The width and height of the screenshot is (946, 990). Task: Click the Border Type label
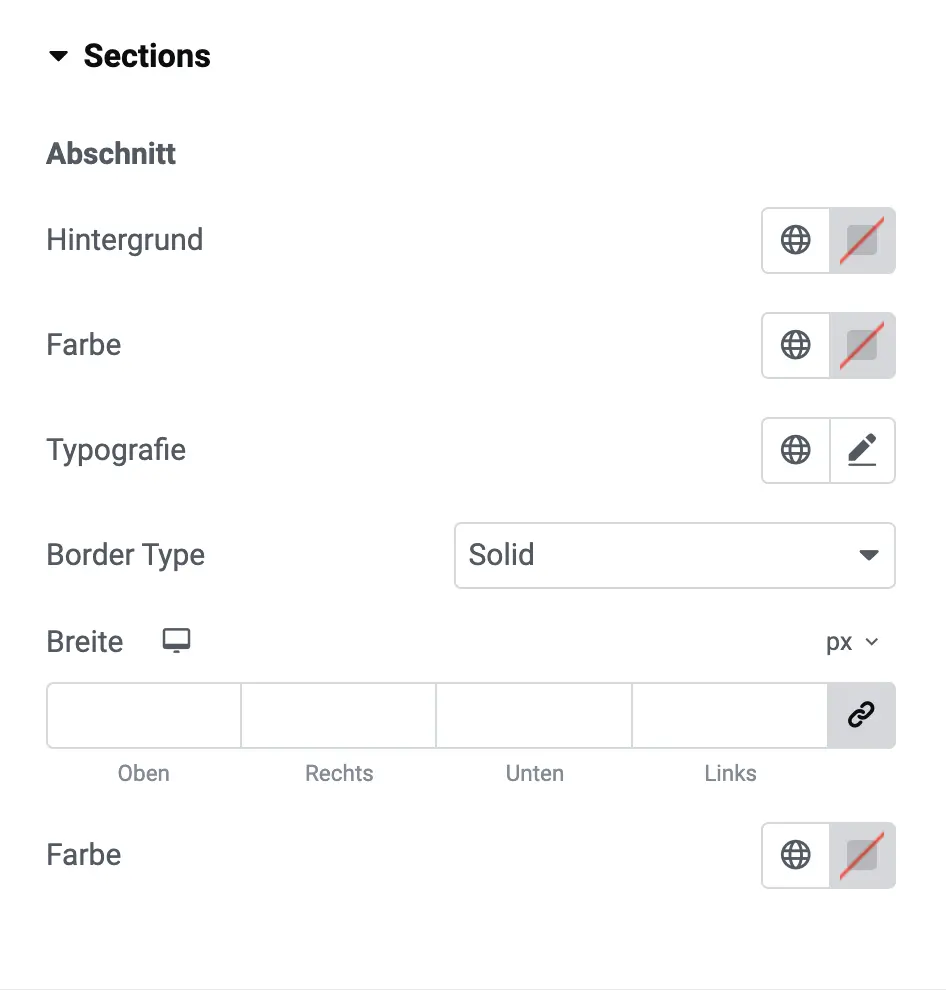tap(126, 555)
